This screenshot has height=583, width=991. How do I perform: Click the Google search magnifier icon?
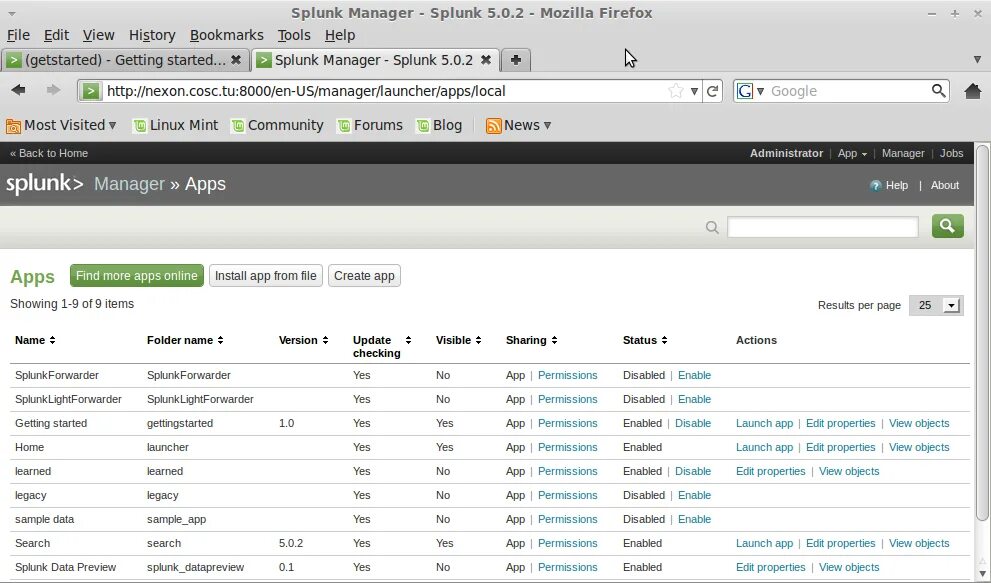coord(939,91)
